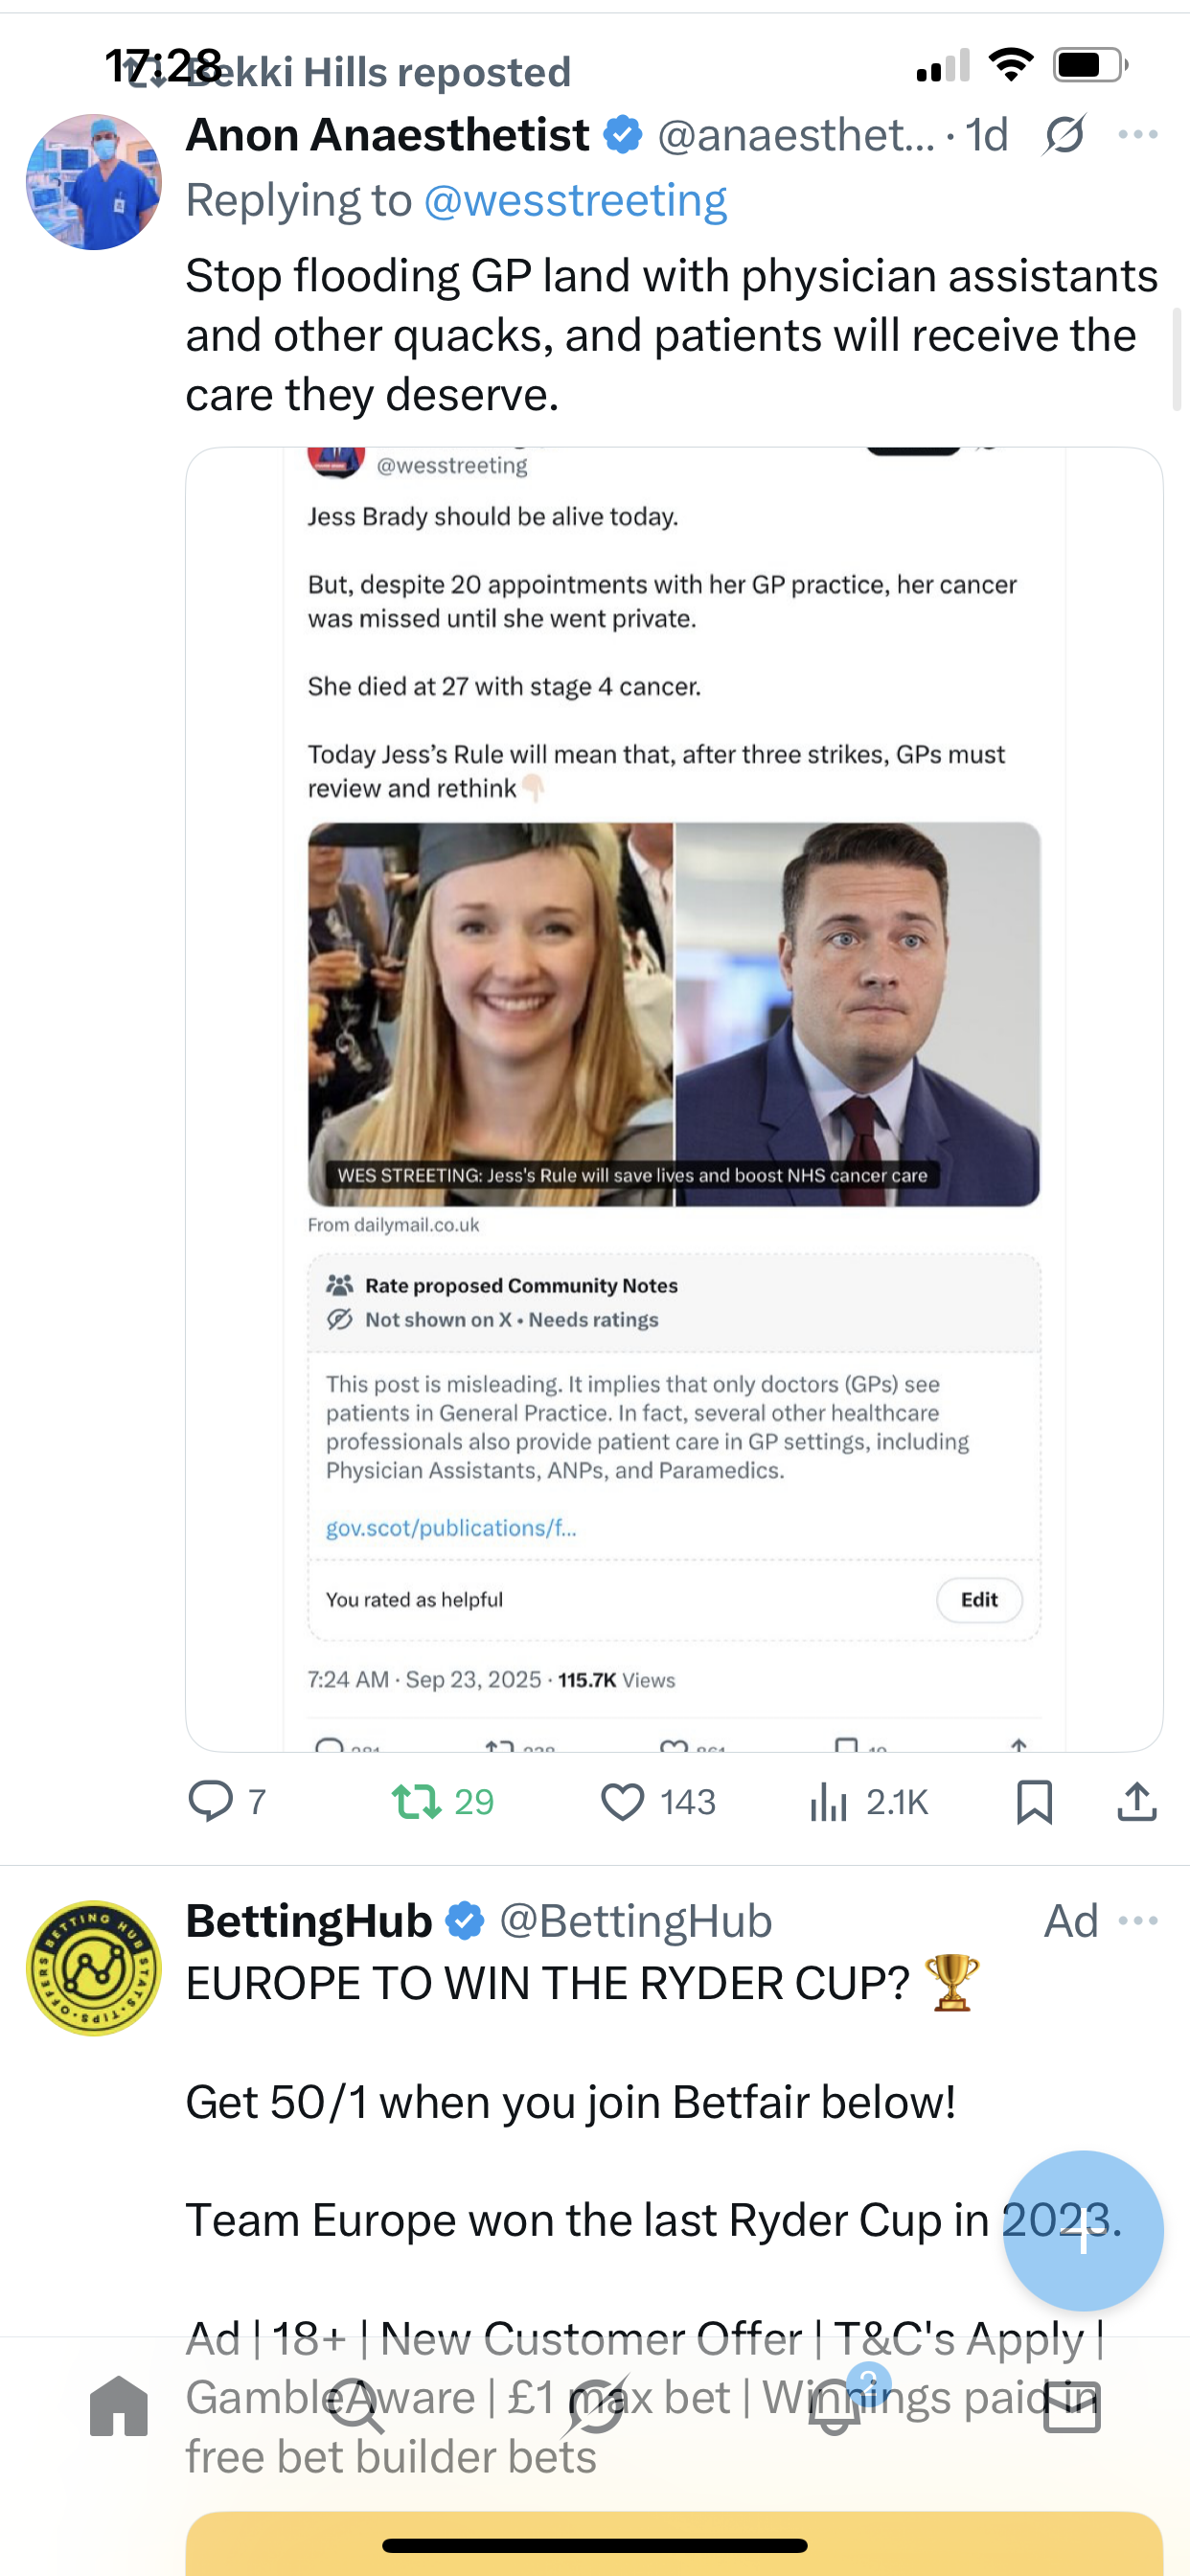Open the reply icon with 7 comments
Image resolution: width=1190 pixels, height=2576 pixels.
[211, 1801]
